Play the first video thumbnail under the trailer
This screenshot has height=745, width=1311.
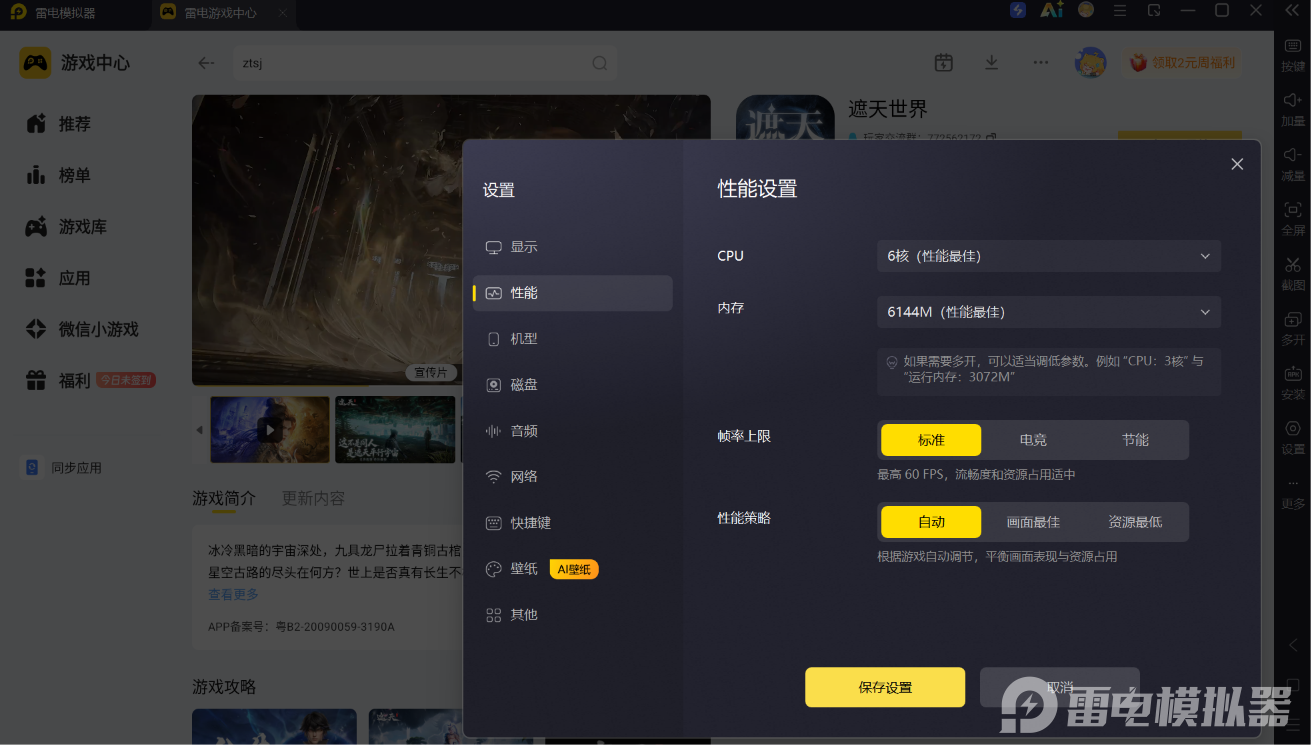click(x=270, y=429)
